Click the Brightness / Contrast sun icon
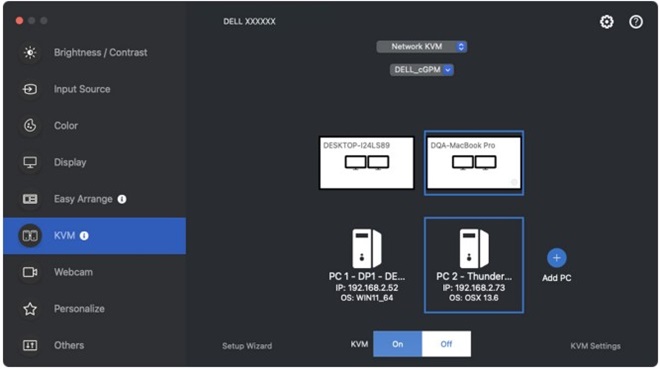660x369 pixels. [x=30, y=53]
